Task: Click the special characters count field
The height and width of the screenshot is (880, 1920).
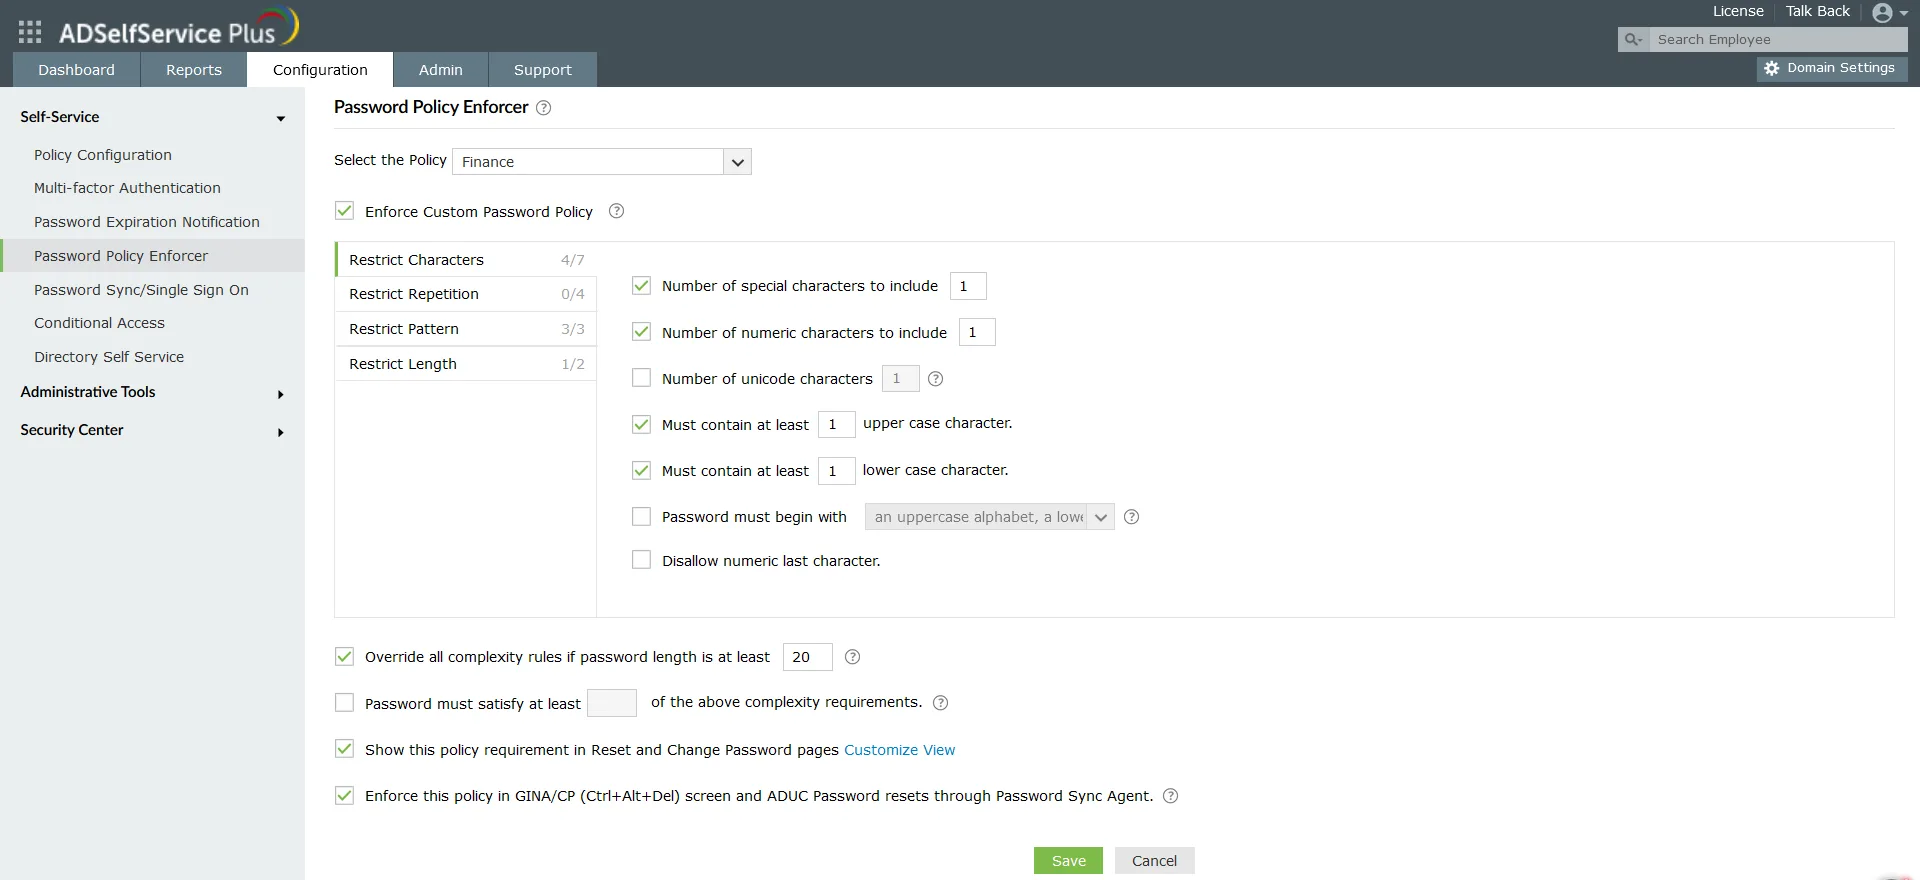Action: point(968,286)
